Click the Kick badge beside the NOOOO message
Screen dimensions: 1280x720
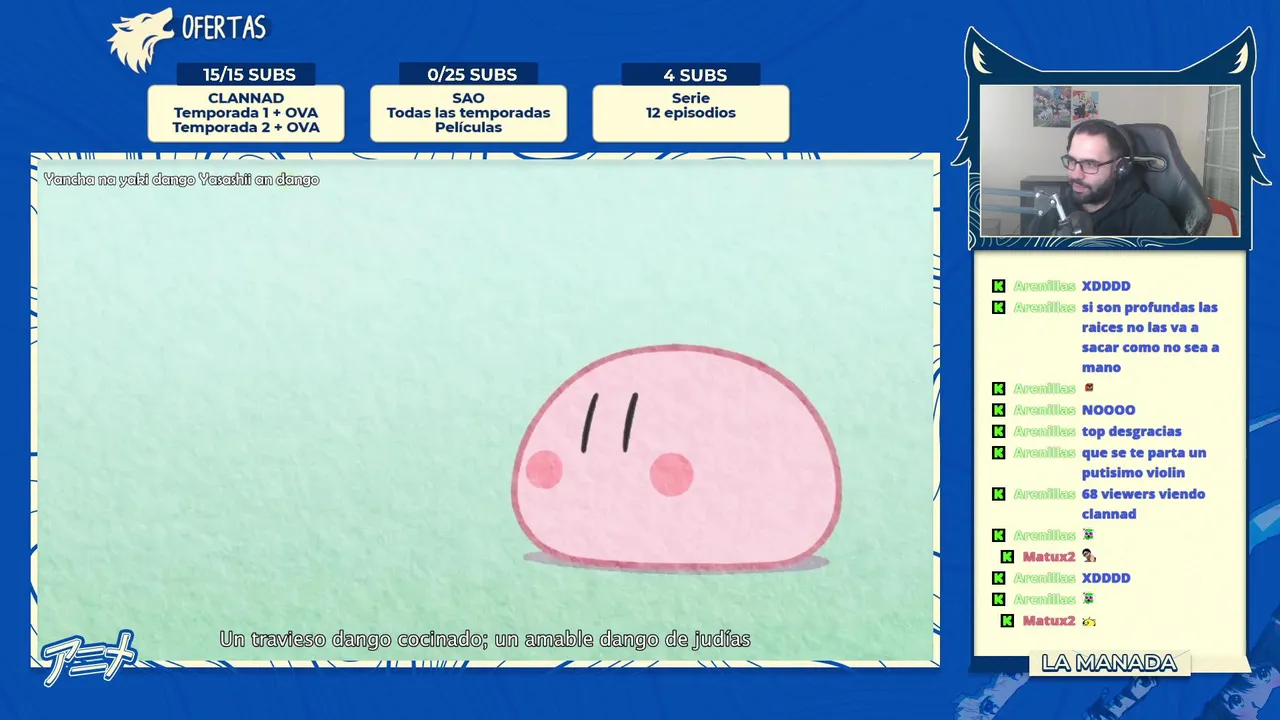[998, 410]
